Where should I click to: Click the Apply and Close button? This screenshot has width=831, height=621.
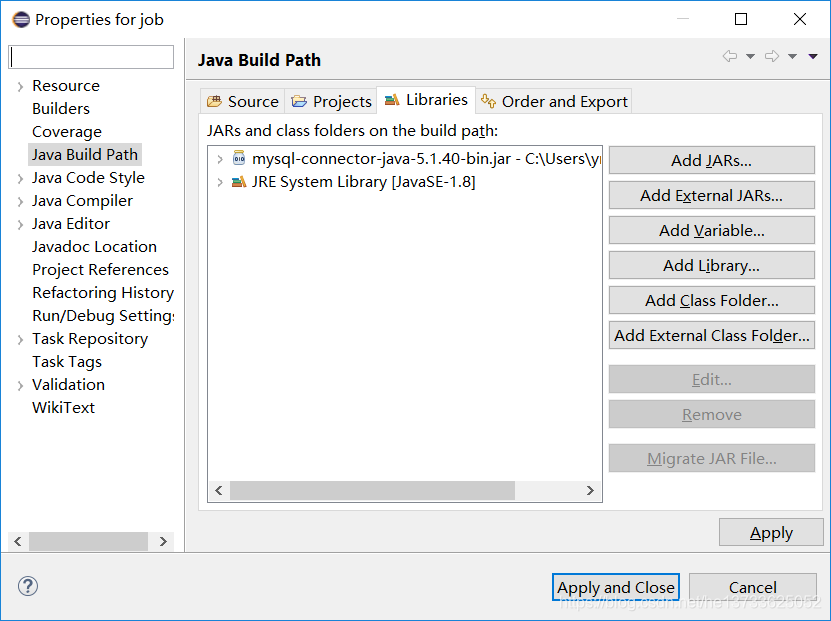pyautogui.click(x=615, y=587)
